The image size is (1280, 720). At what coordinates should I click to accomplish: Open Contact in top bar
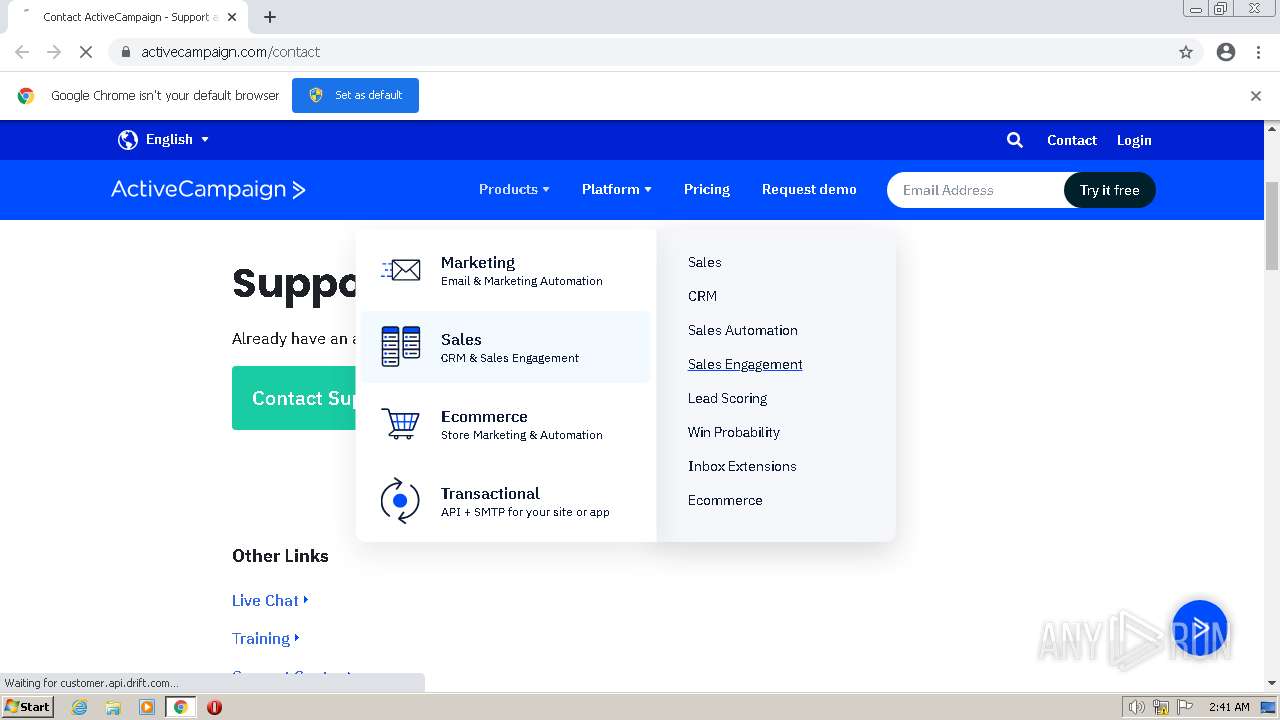coord(1072,140)
